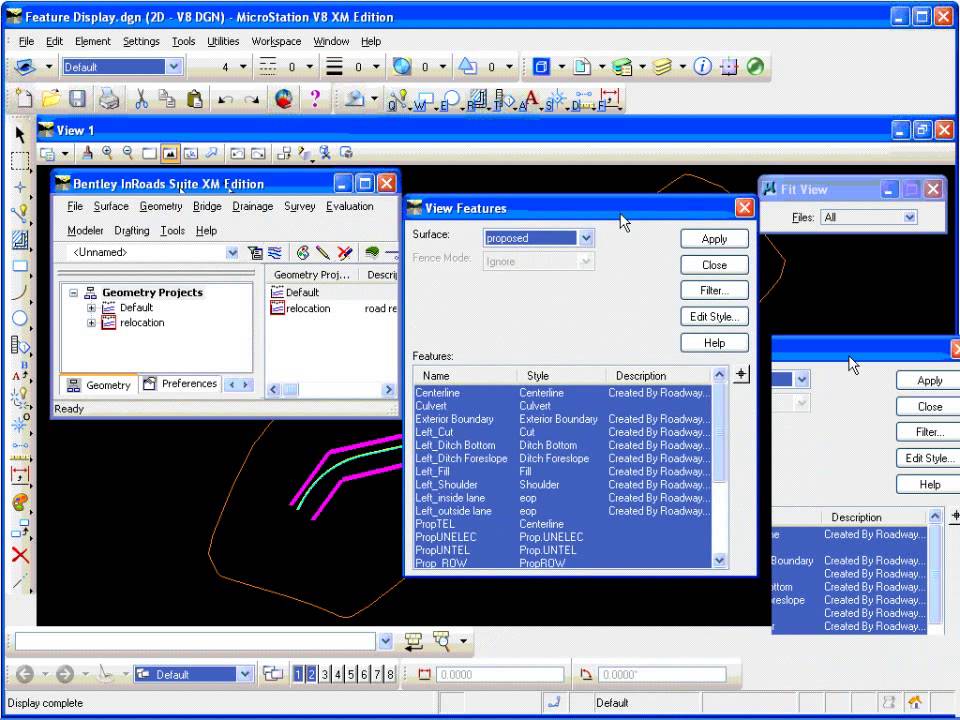Open the Surface dropdown showing proposed

586,238
